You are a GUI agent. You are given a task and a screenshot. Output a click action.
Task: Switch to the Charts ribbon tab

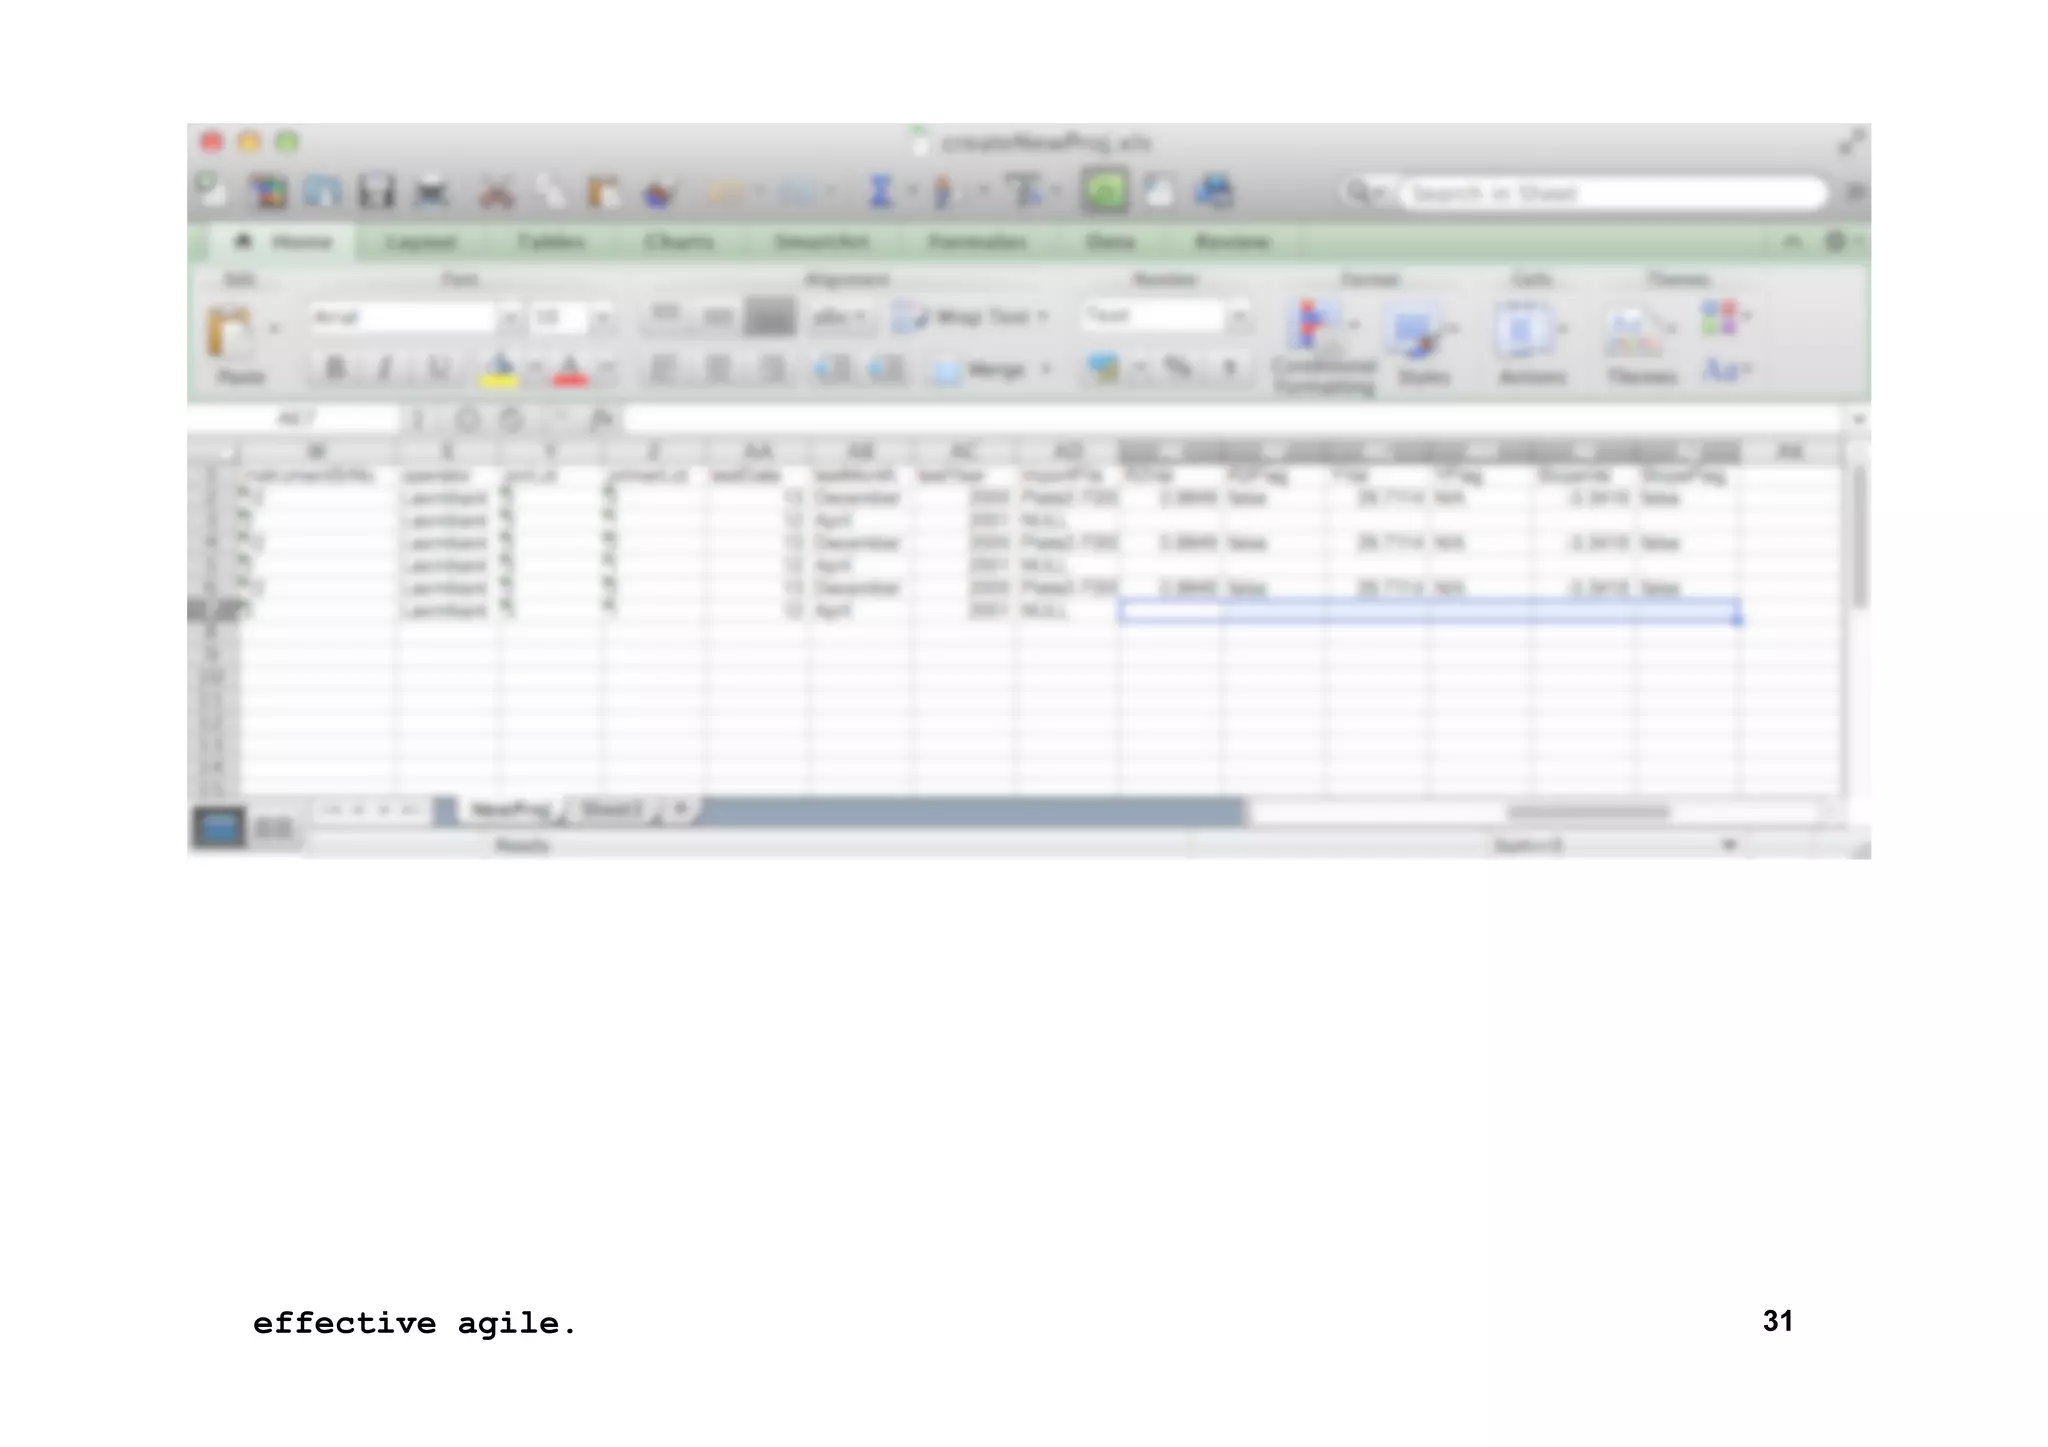tap(679, 242)
